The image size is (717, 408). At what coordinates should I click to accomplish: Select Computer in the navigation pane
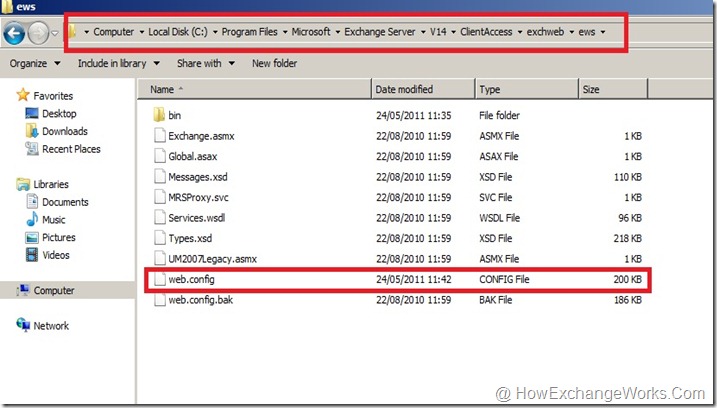click(x=54, y=290)
